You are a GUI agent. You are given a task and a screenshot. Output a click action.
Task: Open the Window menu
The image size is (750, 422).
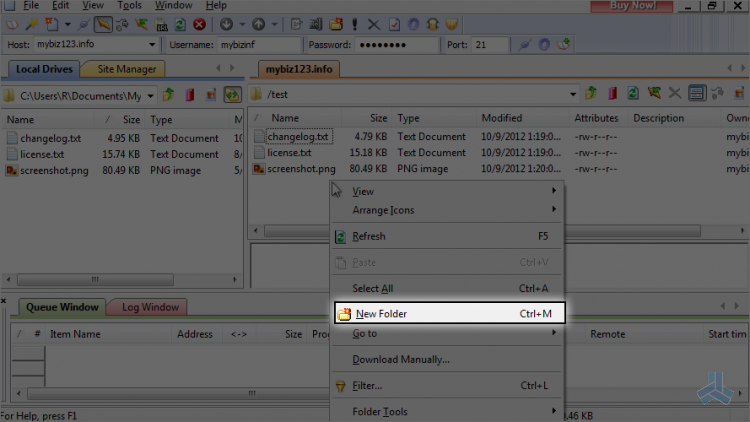[x=173, y=6]
